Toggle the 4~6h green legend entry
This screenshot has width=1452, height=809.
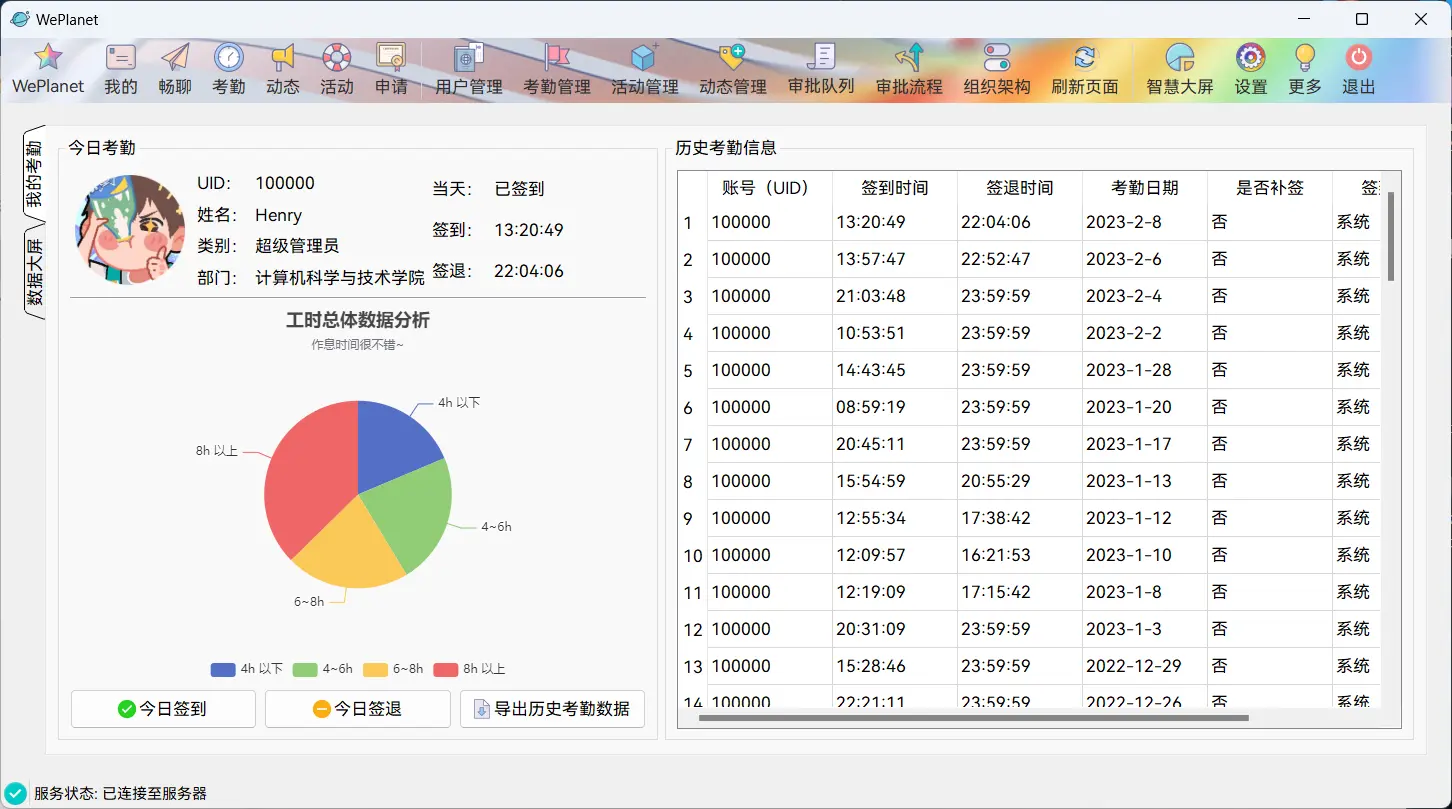tap(323, 669)
